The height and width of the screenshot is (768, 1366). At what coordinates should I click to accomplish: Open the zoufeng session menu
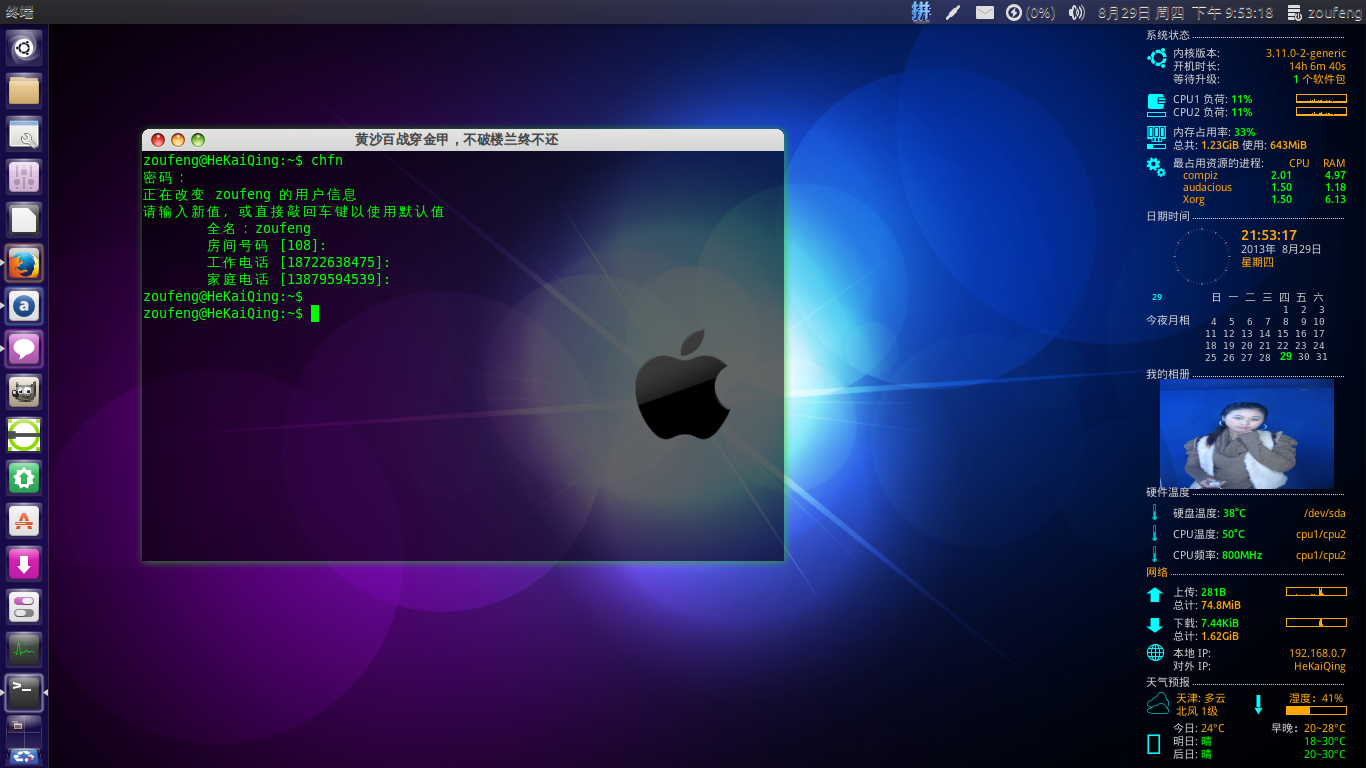[x=1324, y=12]
